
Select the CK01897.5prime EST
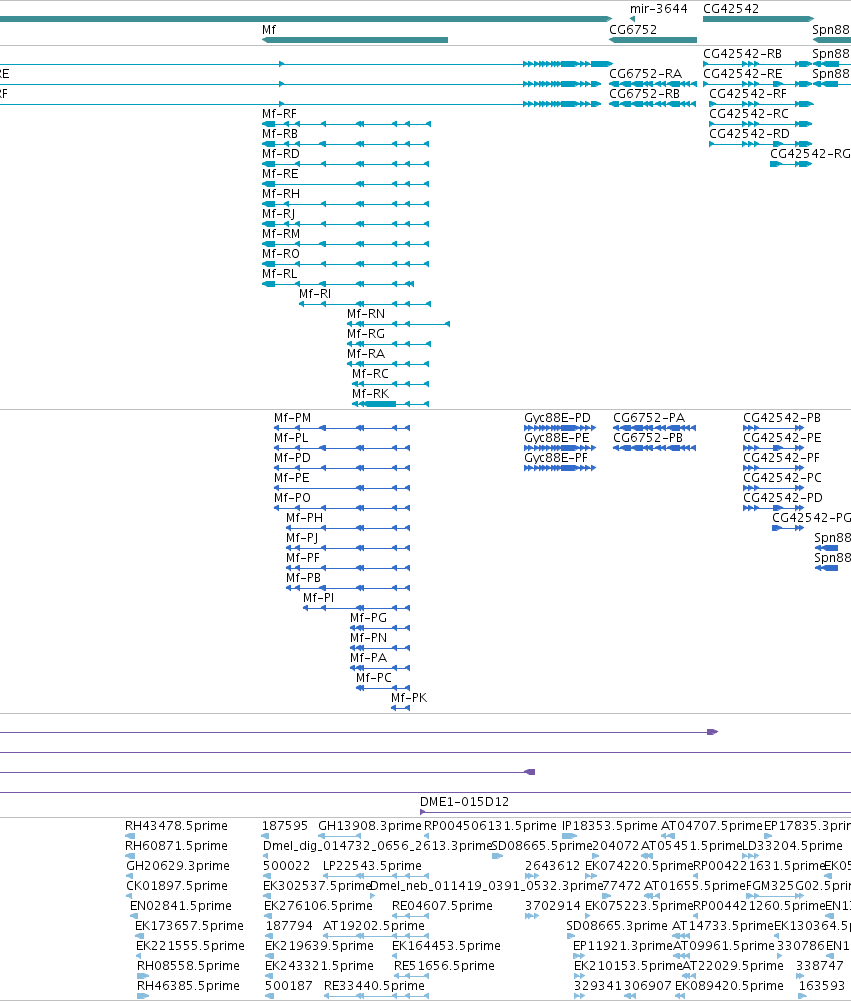[x=130, y=896]
